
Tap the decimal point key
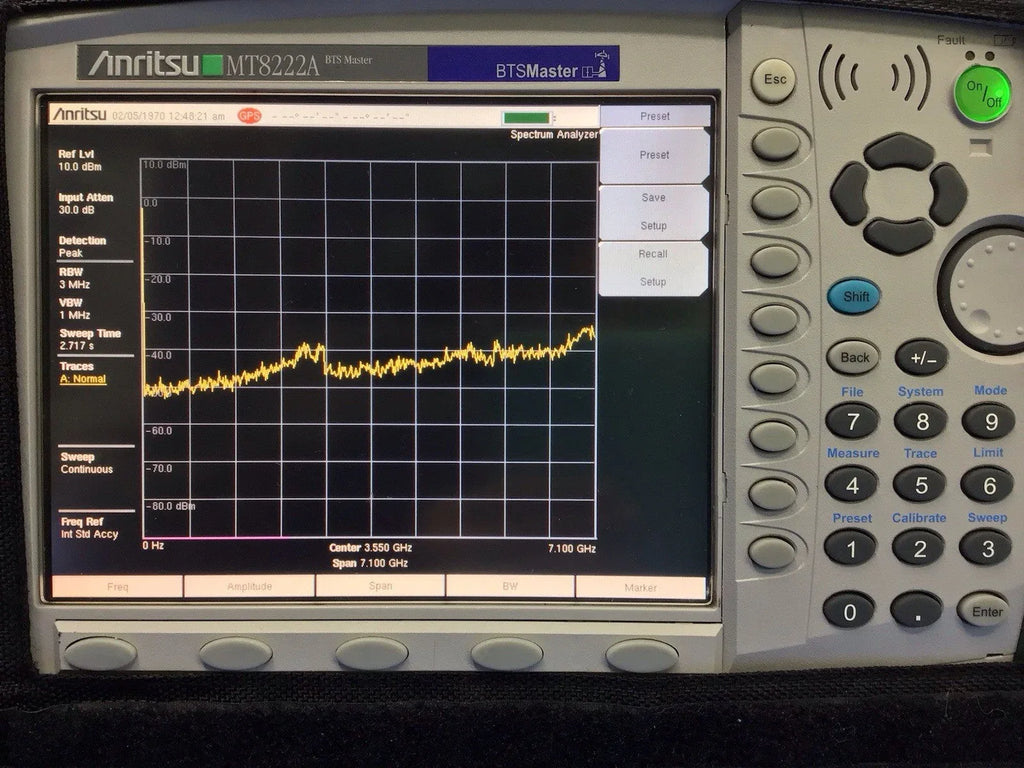tap(917, 611)
